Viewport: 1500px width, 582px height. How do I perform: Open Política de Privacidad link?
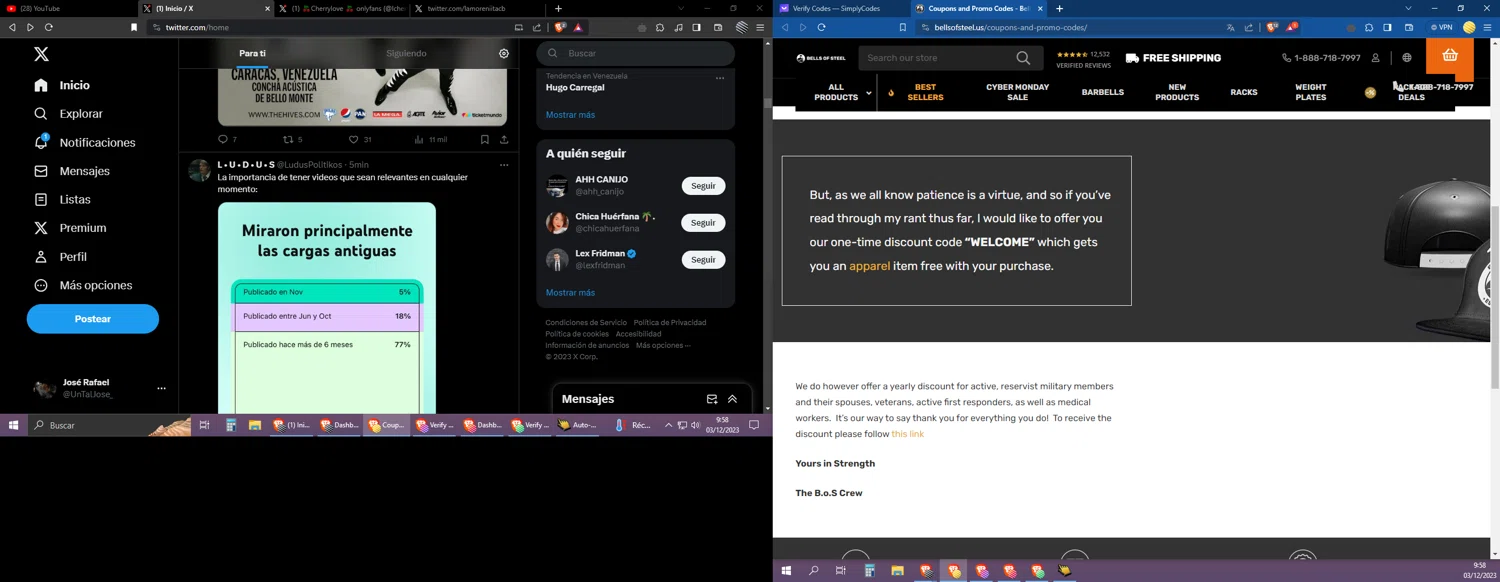(x=670, y=323)
